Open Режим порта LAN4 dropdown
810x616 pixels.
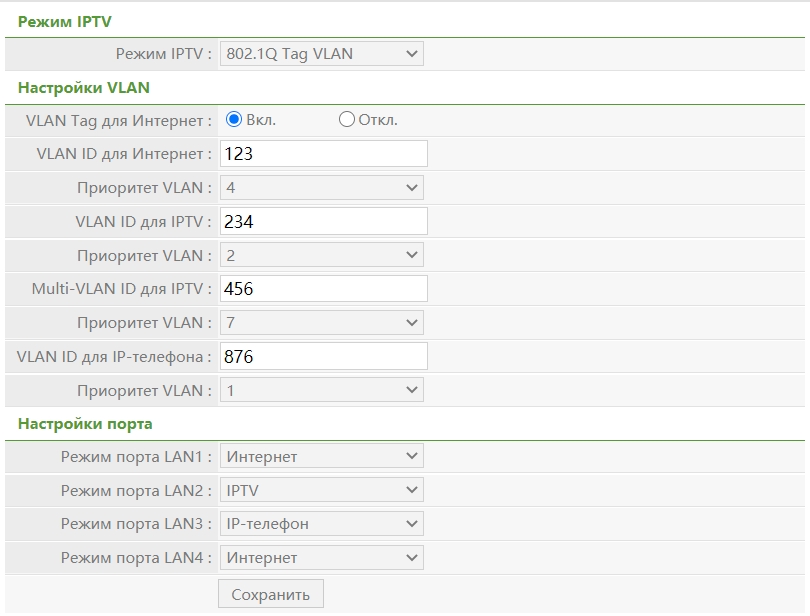click(321, 558)
